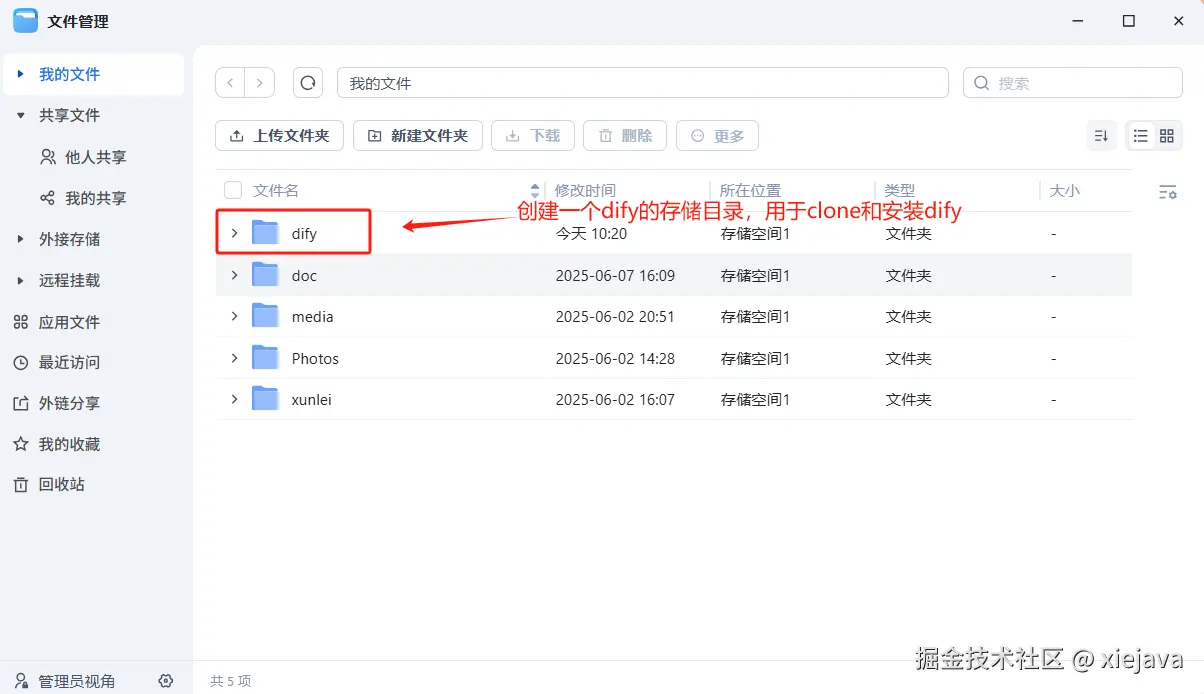Switch to grid view layout
The image size is (1204, 694).
coord(1167,136)
